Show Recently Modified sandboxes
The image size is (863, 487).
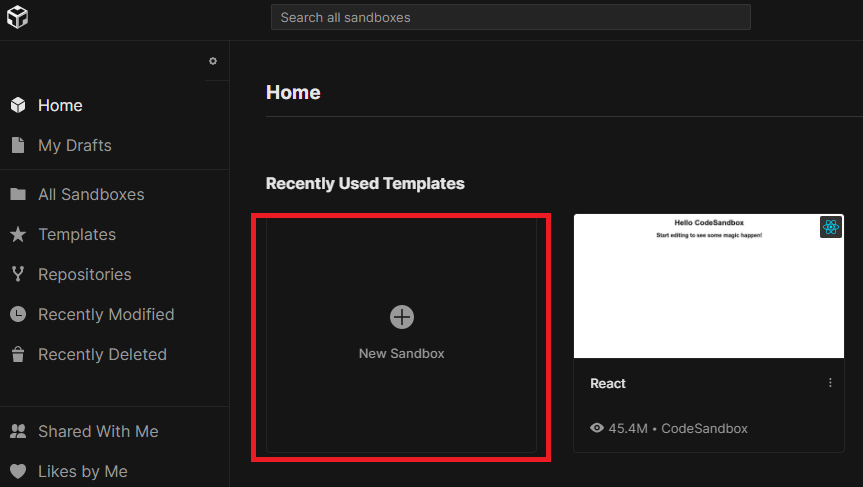click(x=106, y=314)
